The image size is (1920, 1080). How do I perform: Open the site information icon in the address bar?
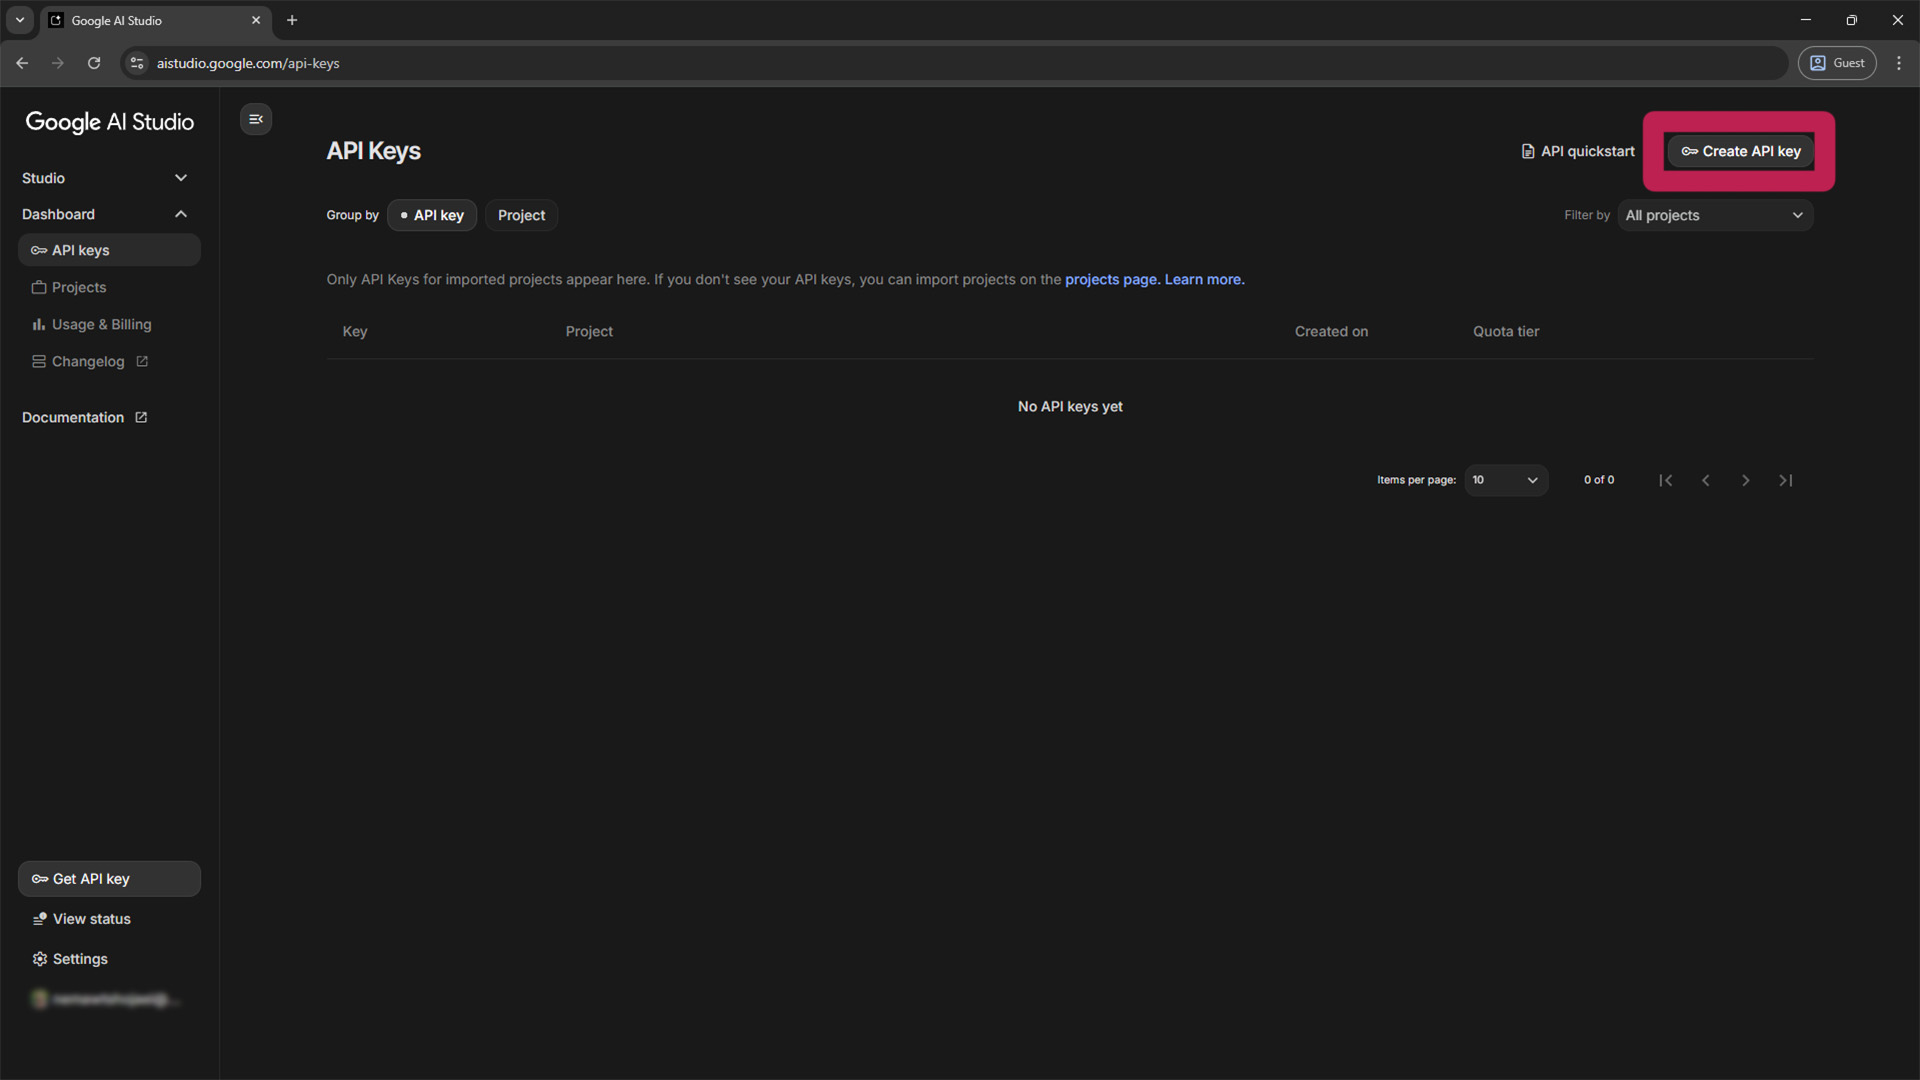[137, 63]
